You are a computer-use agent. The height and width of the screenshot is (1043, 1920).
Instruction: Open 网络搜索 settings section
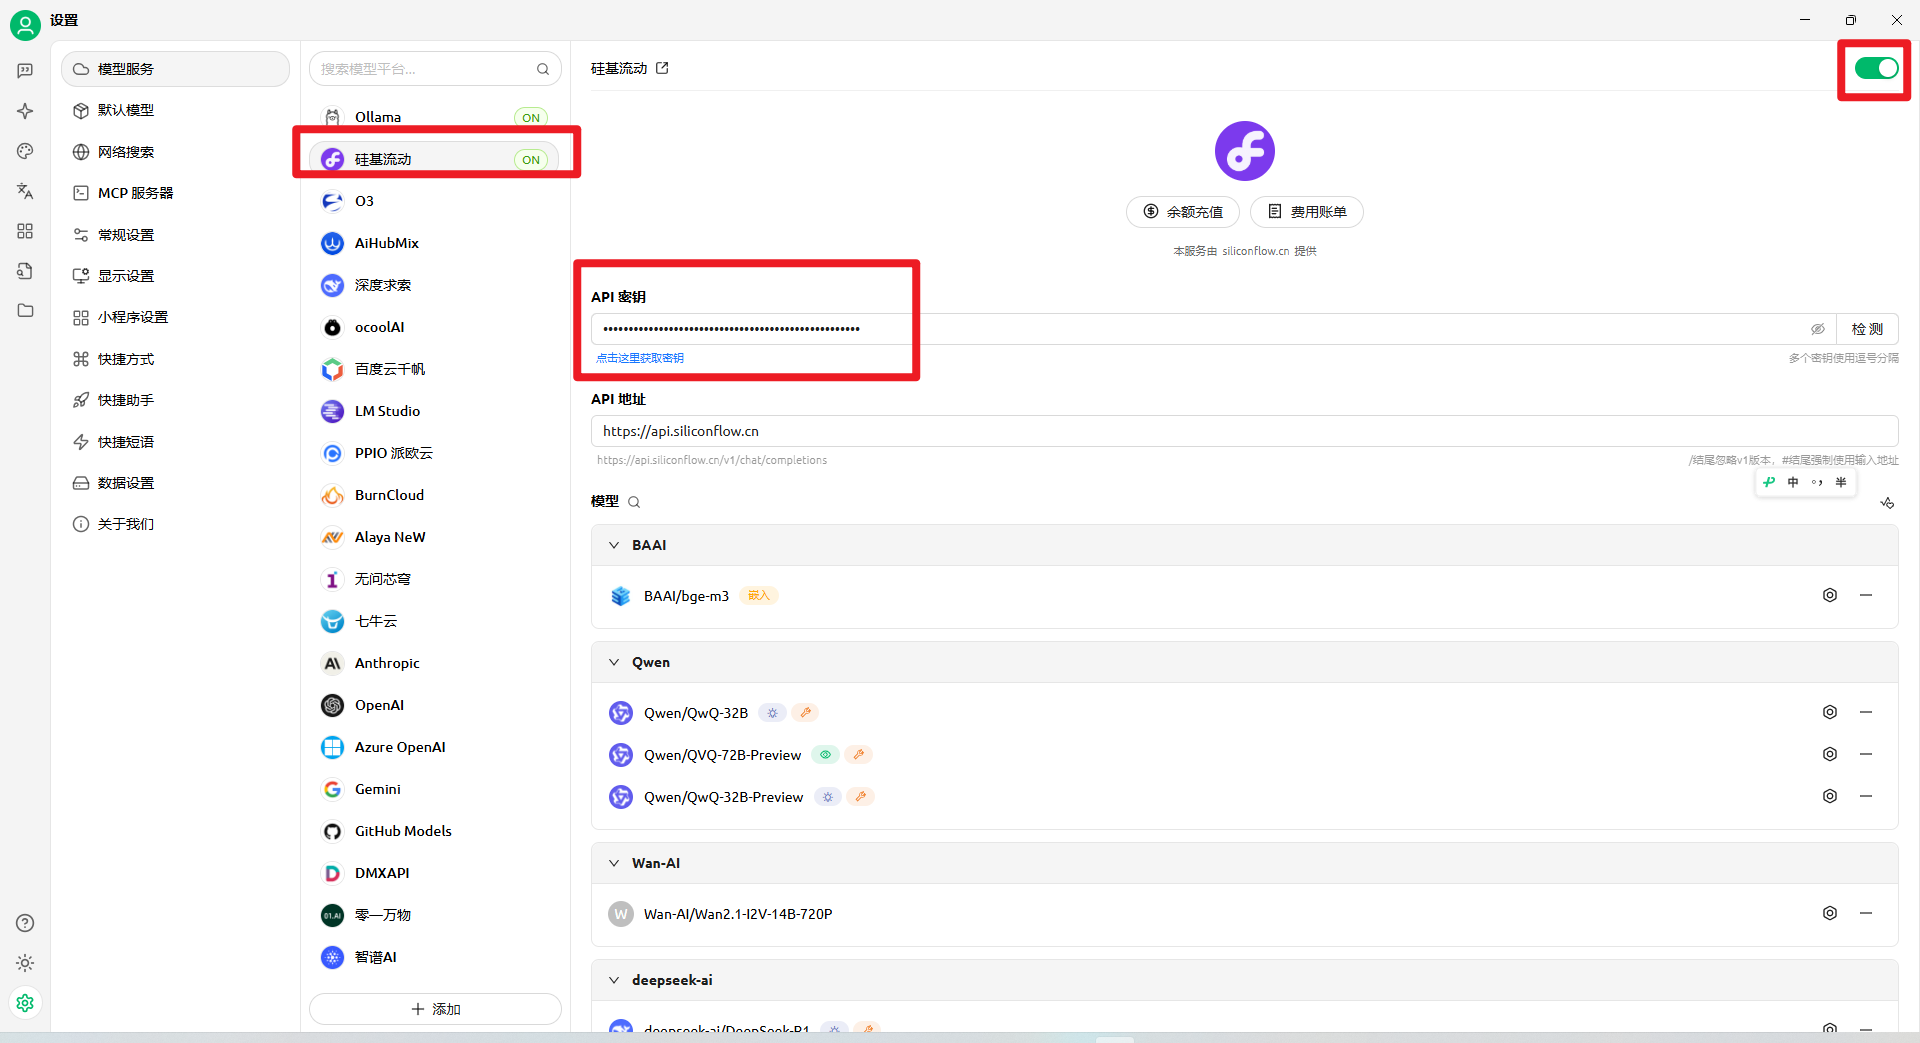tap(175, 152)
